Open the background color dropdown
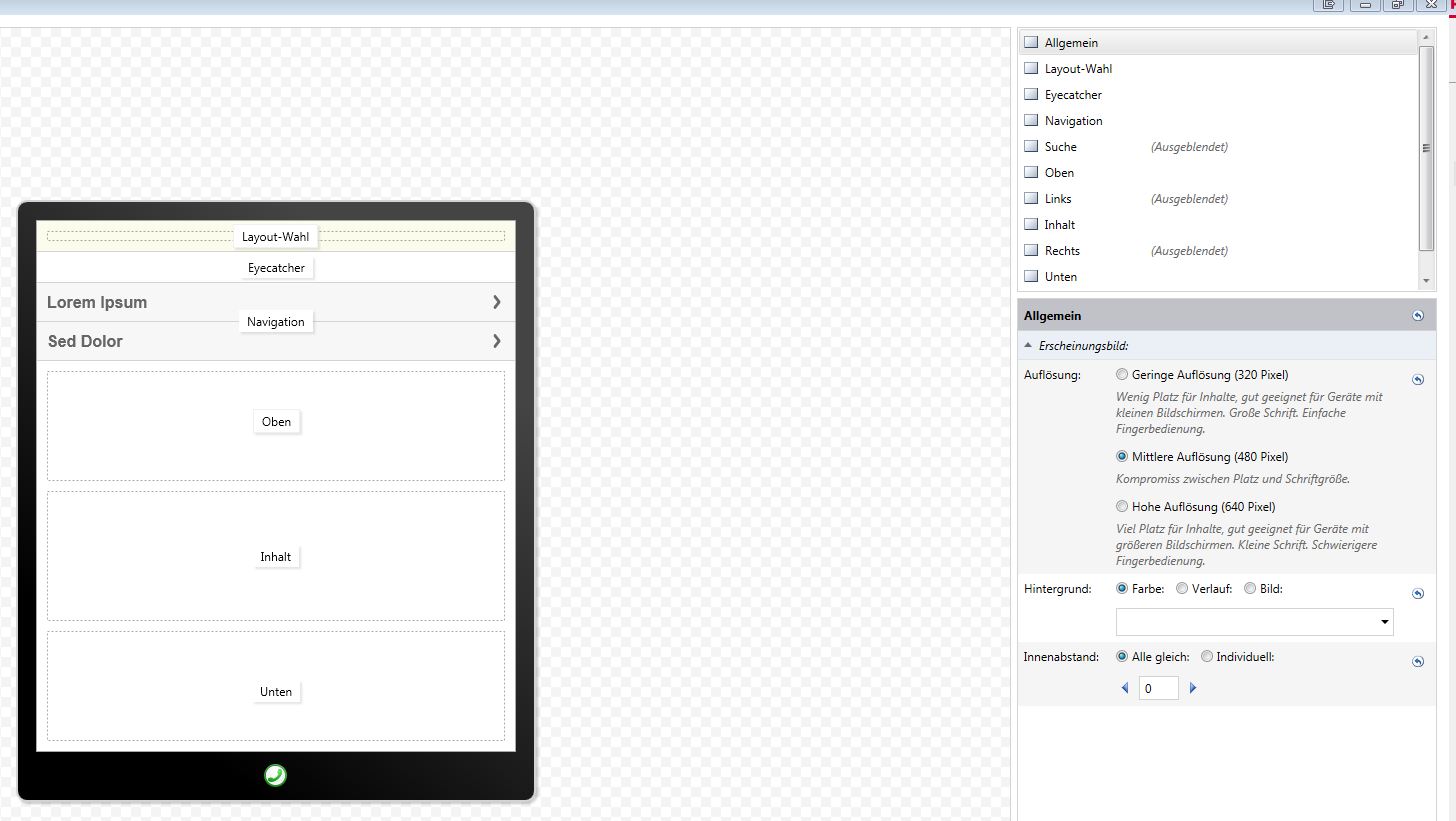1456x821 pixels. (1254, 622)
